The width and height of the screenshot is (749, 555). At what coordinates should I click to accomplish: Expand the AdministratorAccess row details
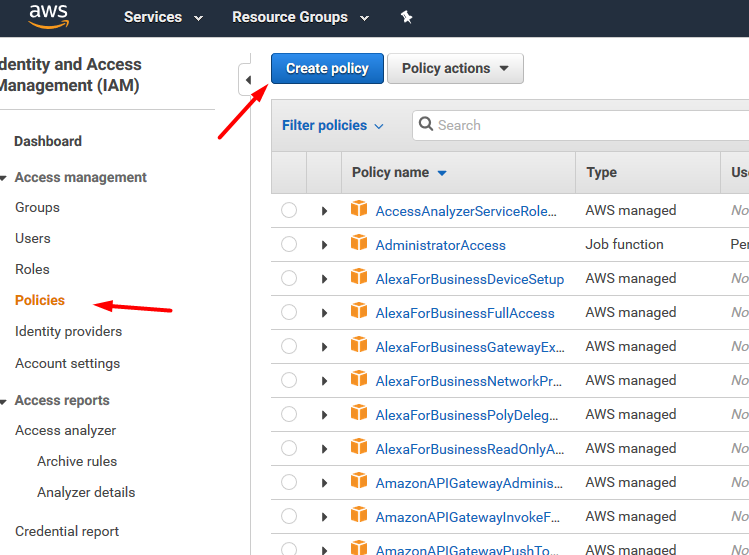point(324,245)
